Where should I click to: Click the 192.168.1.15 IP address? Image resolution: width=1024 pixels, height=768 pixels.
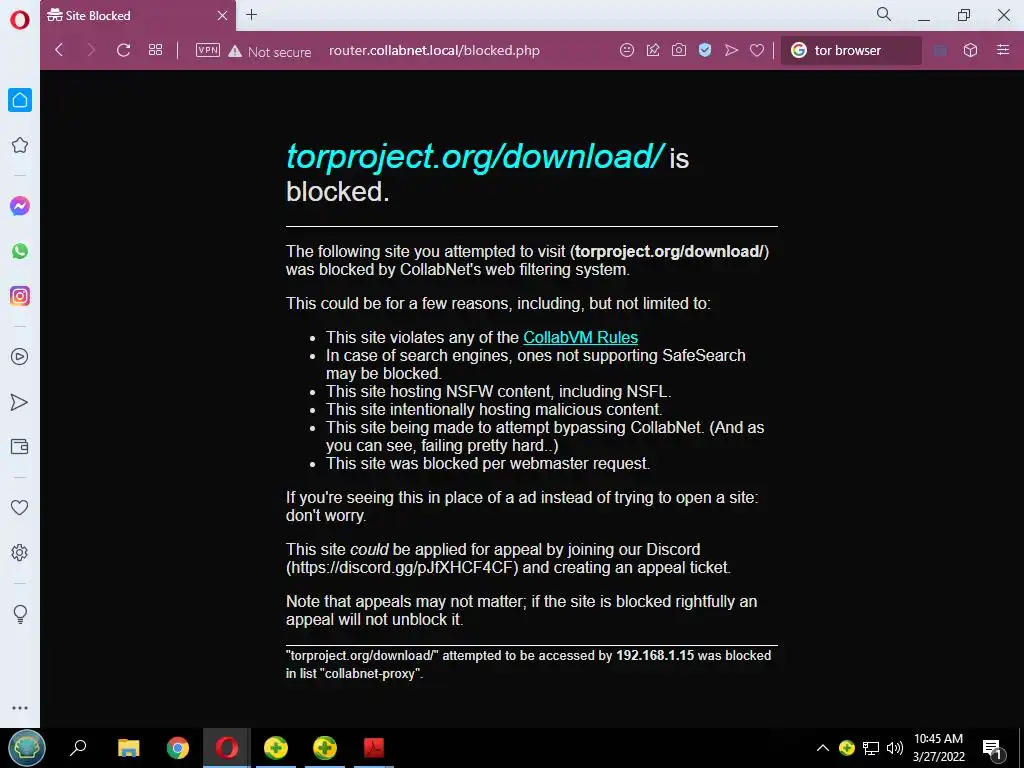click(655, 656)
